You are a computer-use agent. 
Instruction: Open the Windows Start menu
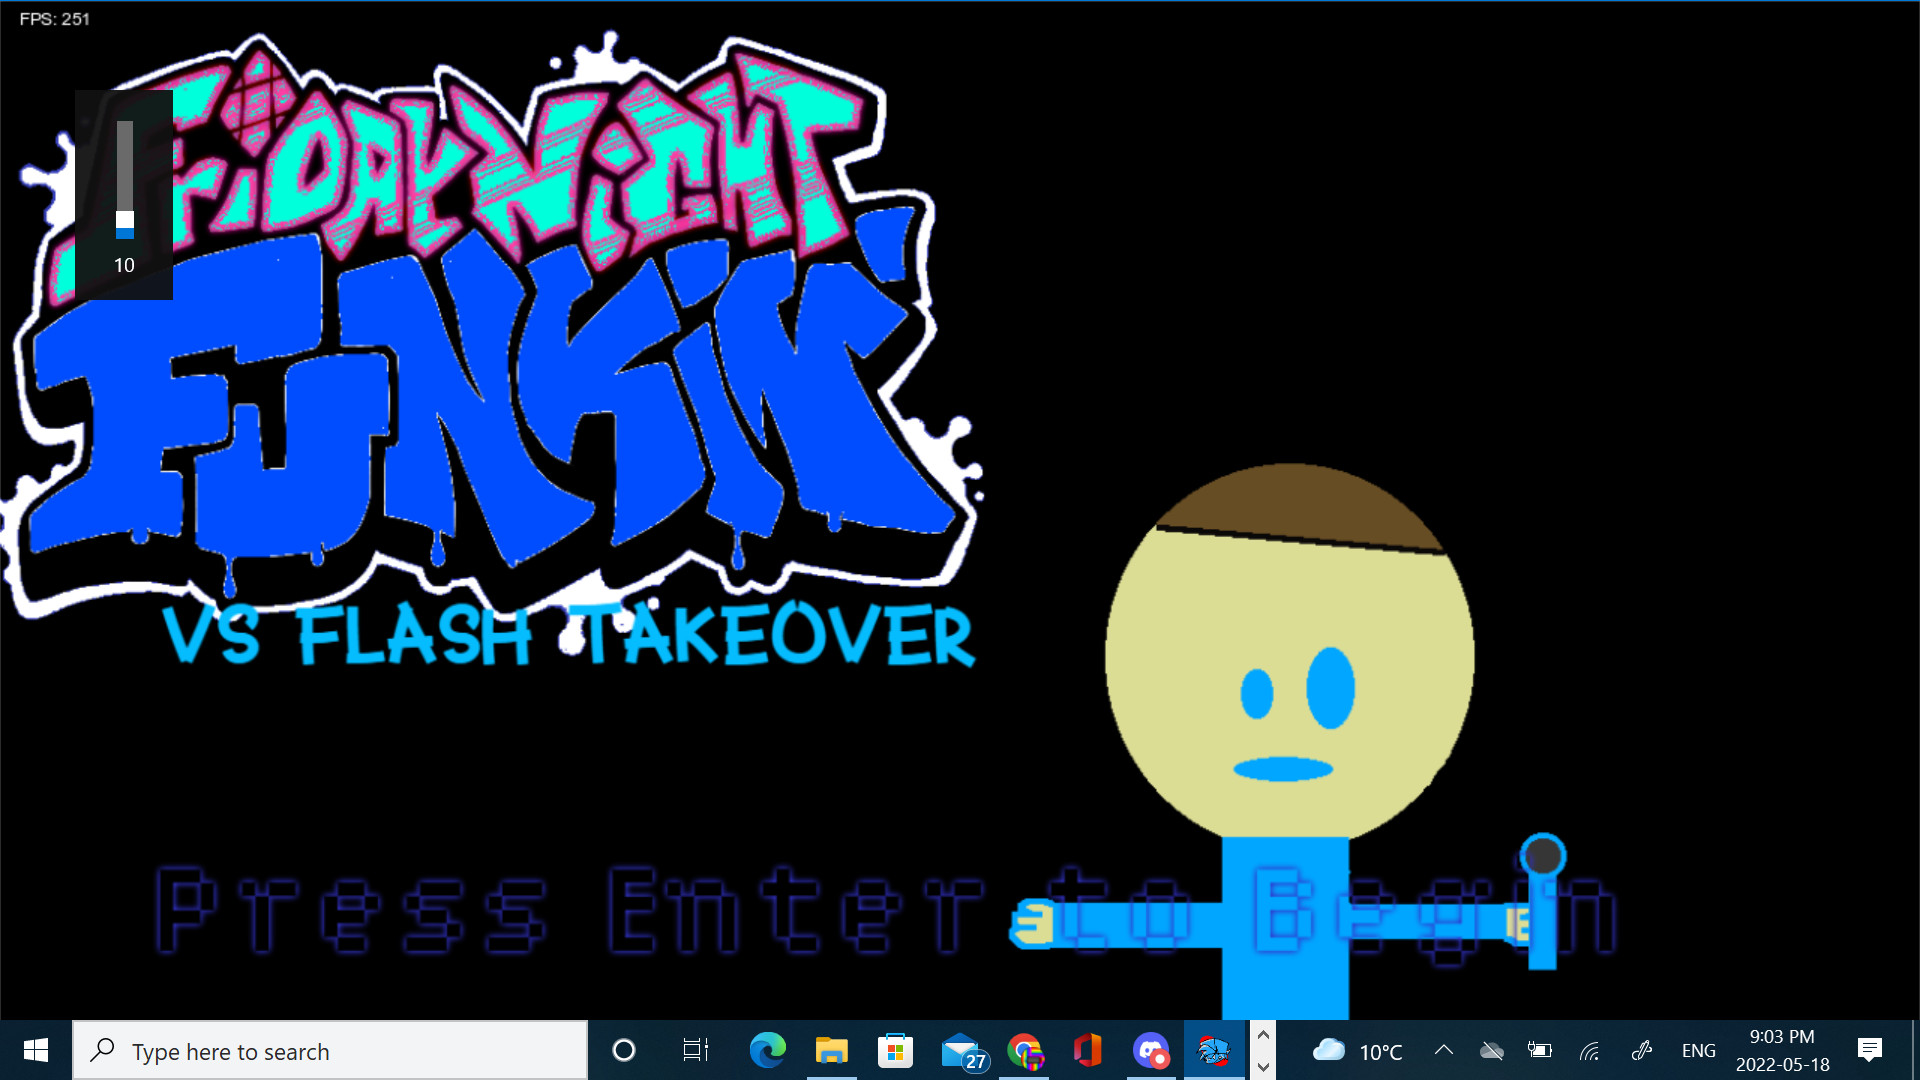(36, 1050)
